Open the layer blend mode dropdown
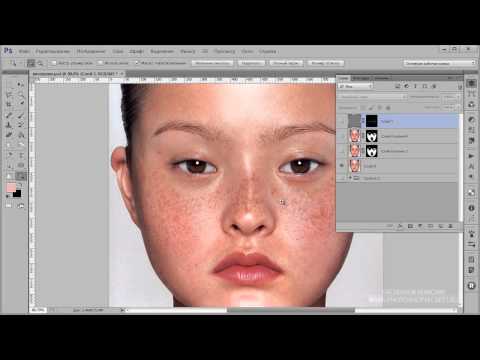Image resolution: width=480 pixels, height=360 pixels. [373, 97]
